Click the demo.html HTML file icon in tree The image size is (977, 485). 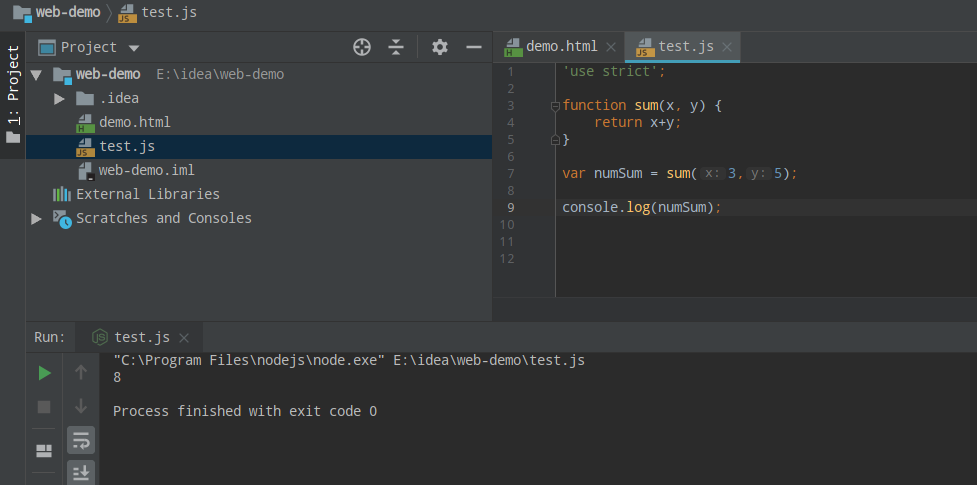coord(85,123)
